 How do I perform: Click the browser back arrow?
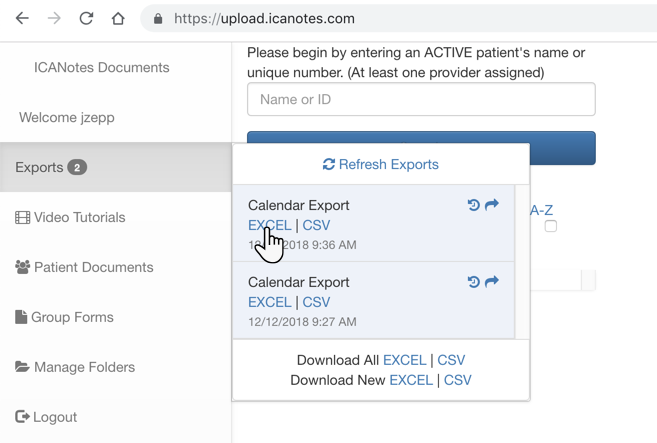22,18
